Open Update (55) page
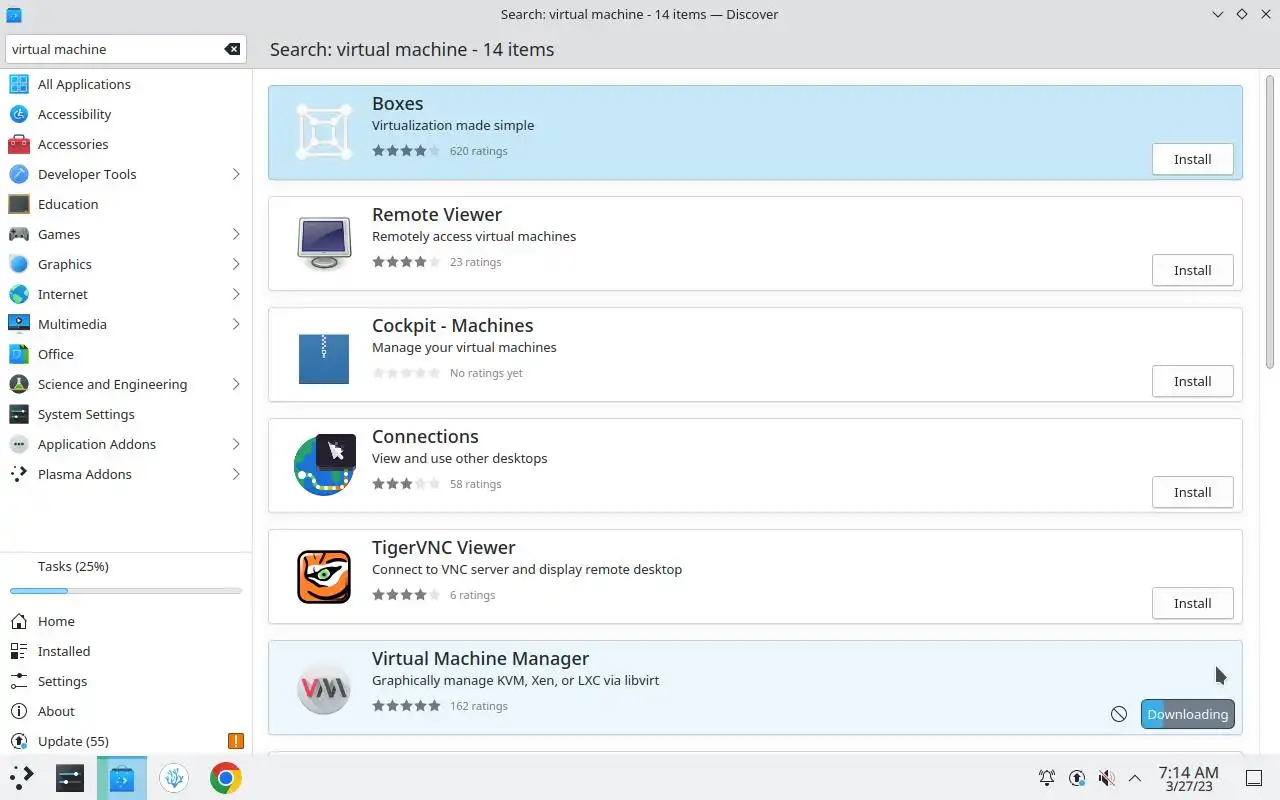This screenshot has width=1280, height=800. (x=126, y=741)
